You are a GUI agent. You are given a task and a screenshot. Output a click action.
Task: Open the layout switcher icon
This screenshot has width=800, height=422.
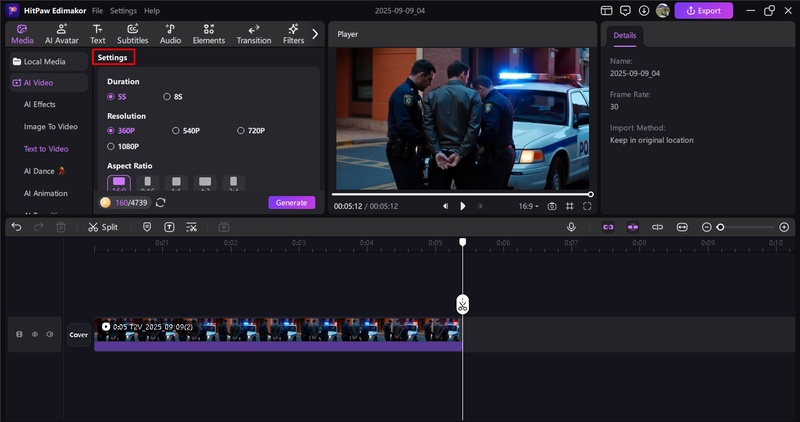pyautogui.click(x=606, y=11)
